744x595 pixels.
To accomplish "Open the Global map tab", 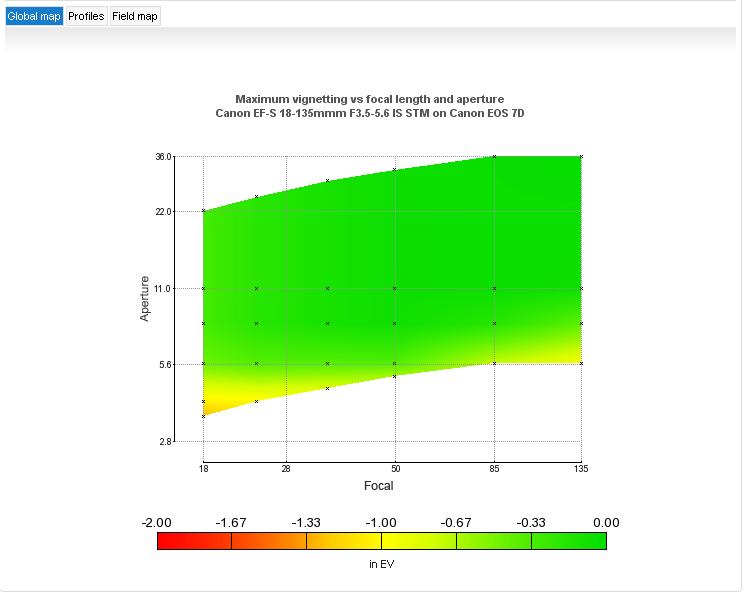I will pyautogui.click(x=34, y=16).
